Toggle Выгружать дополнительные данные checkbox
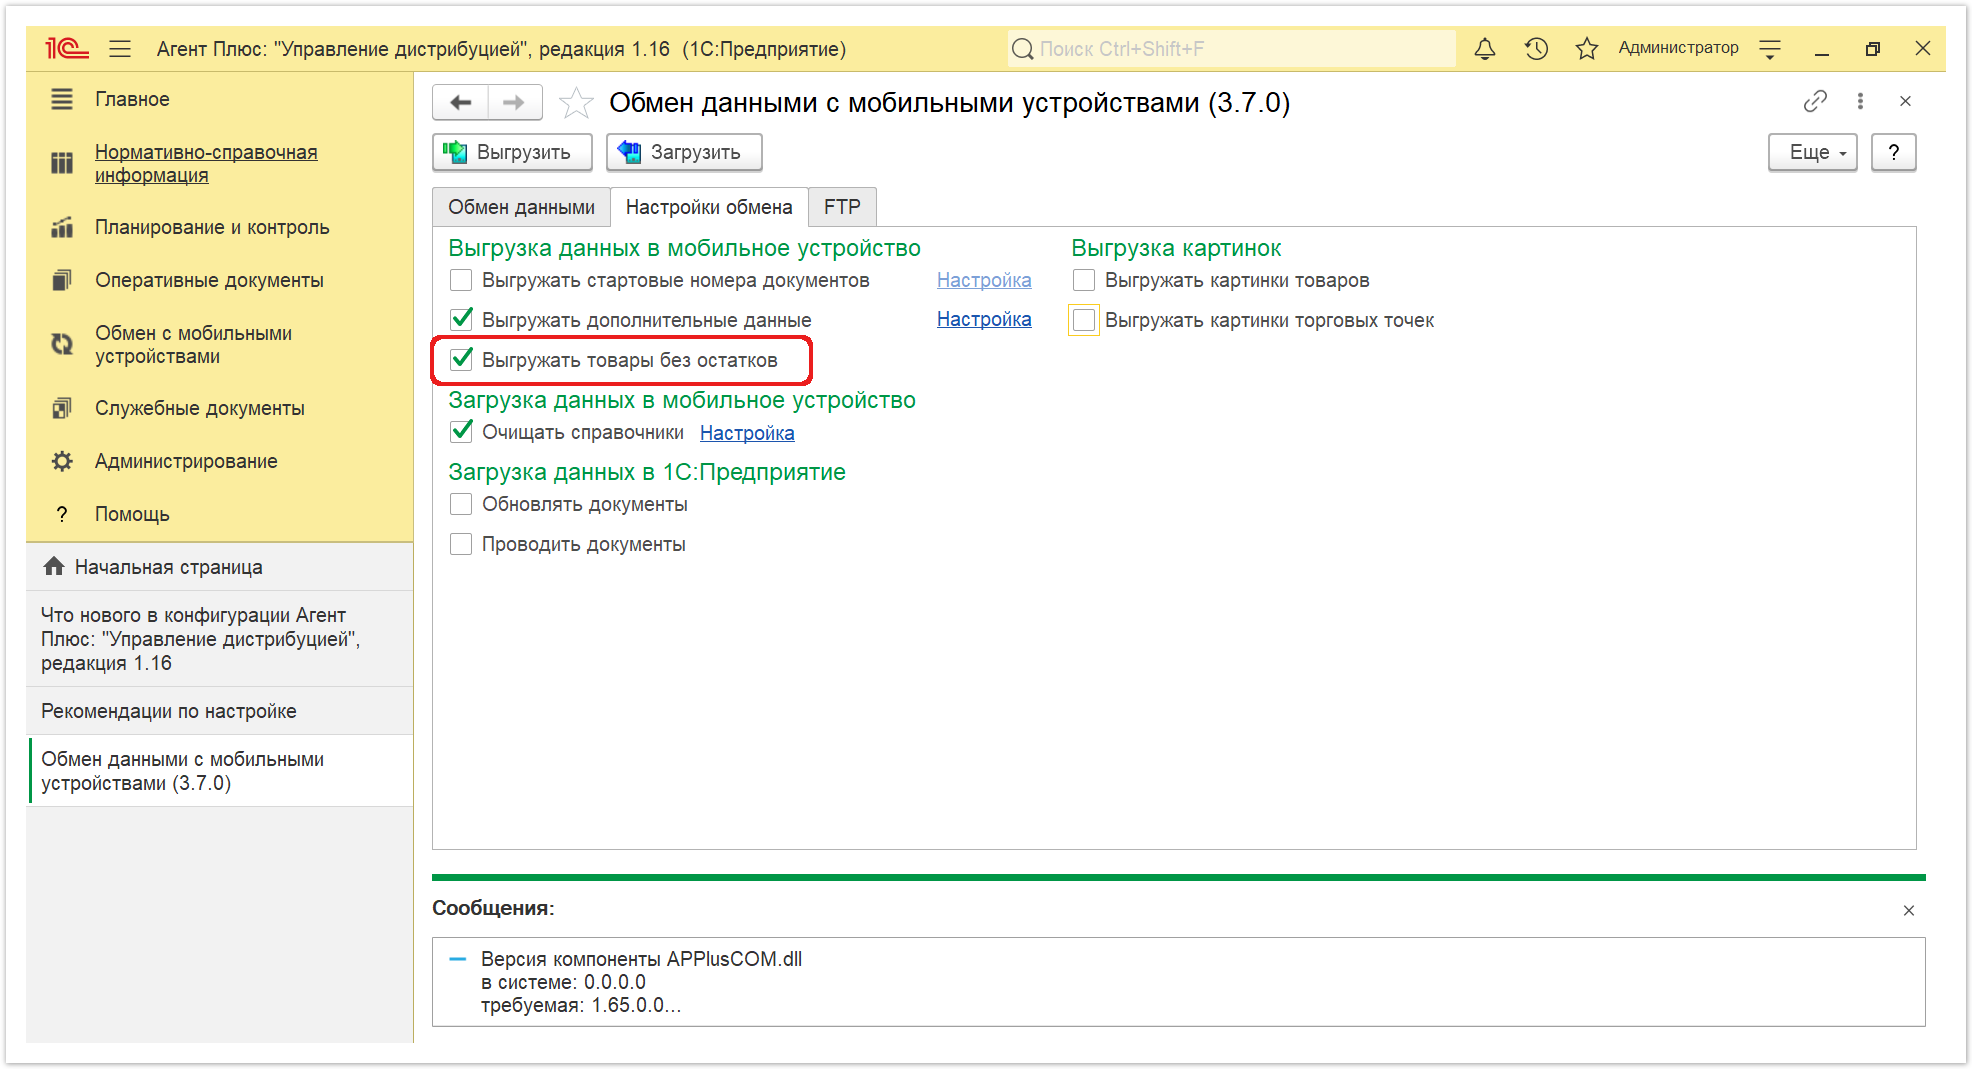The image size is (1972, 1069). pyautogui.click(x=461, y=320)
